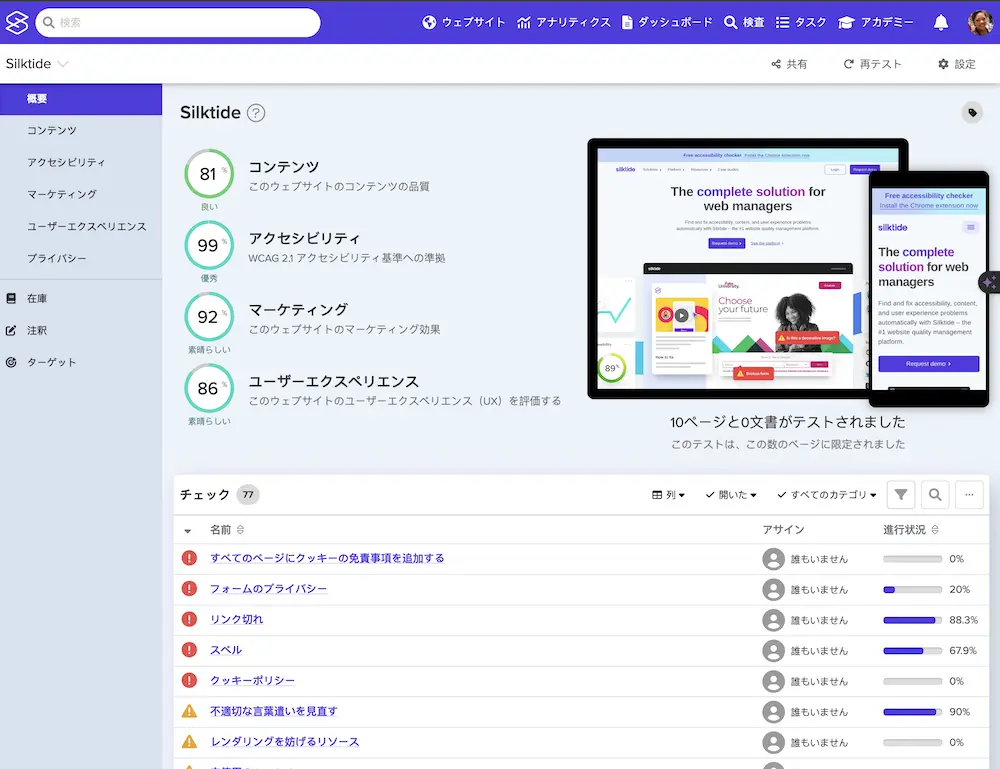Click the チェック count badge 77

click(x=248, y=495)
